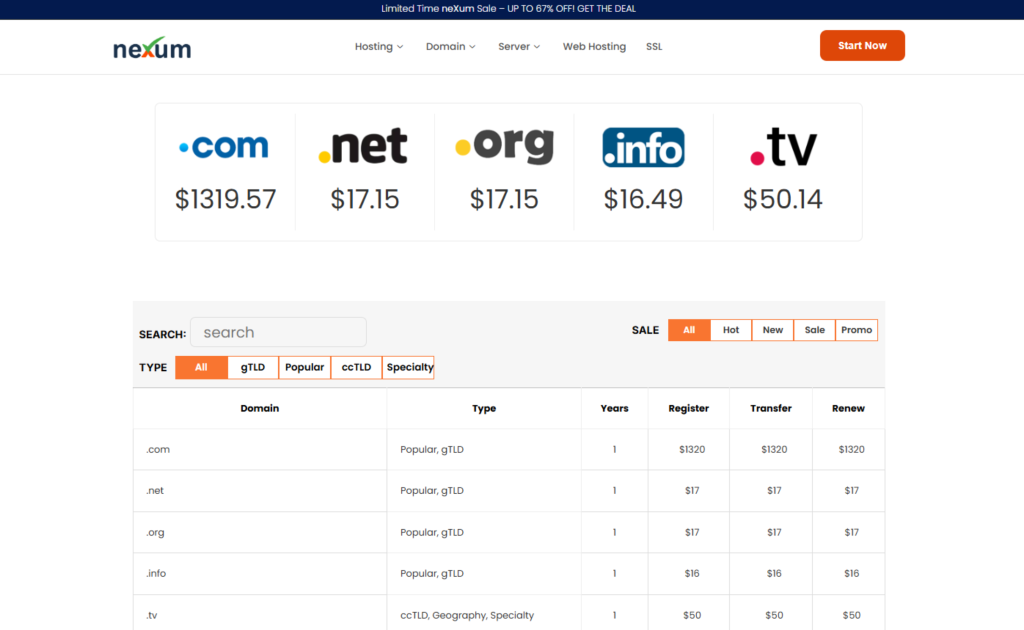Screen dimensions: 1024x630
Task: Click the .org domain logo
Action: click(504, 147)
